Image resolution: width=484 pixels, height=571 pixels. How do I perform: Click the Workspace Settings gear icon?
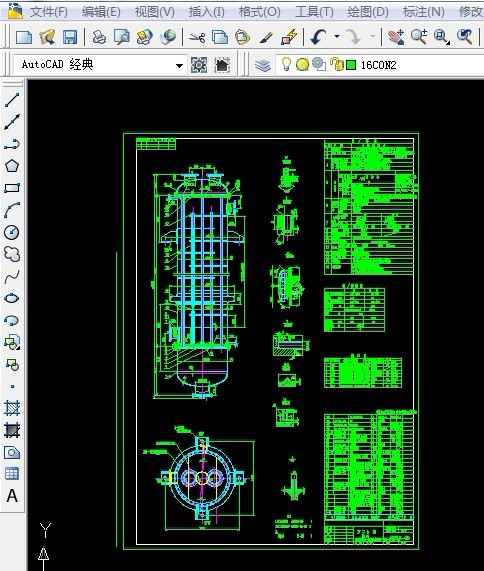point(199,65)
